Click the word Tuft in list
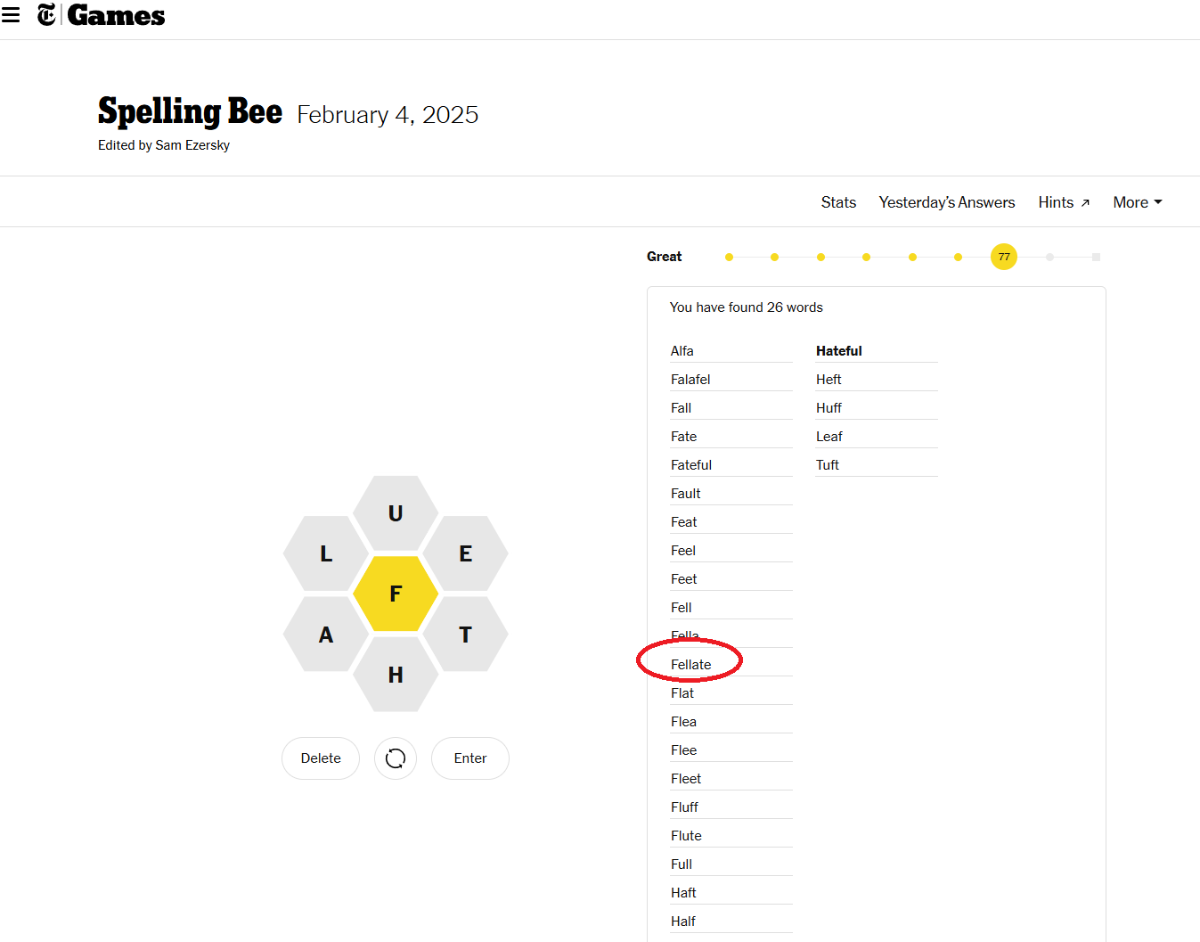The image size is (1200, 942). click(x=828, y=465)
